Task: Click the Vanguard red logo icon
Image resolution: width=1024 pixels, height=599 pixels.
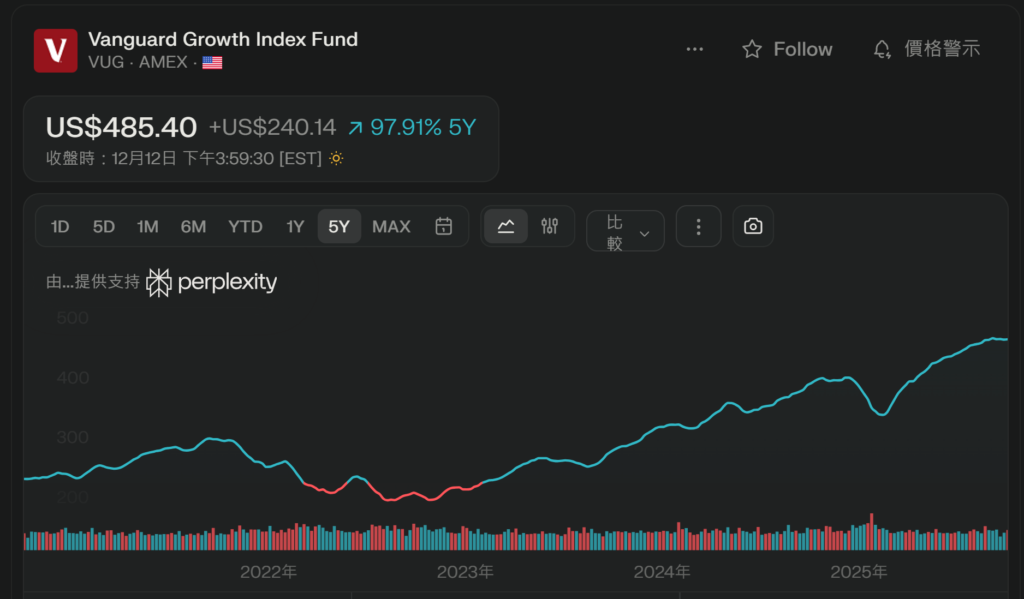Action: click(56, 51)
